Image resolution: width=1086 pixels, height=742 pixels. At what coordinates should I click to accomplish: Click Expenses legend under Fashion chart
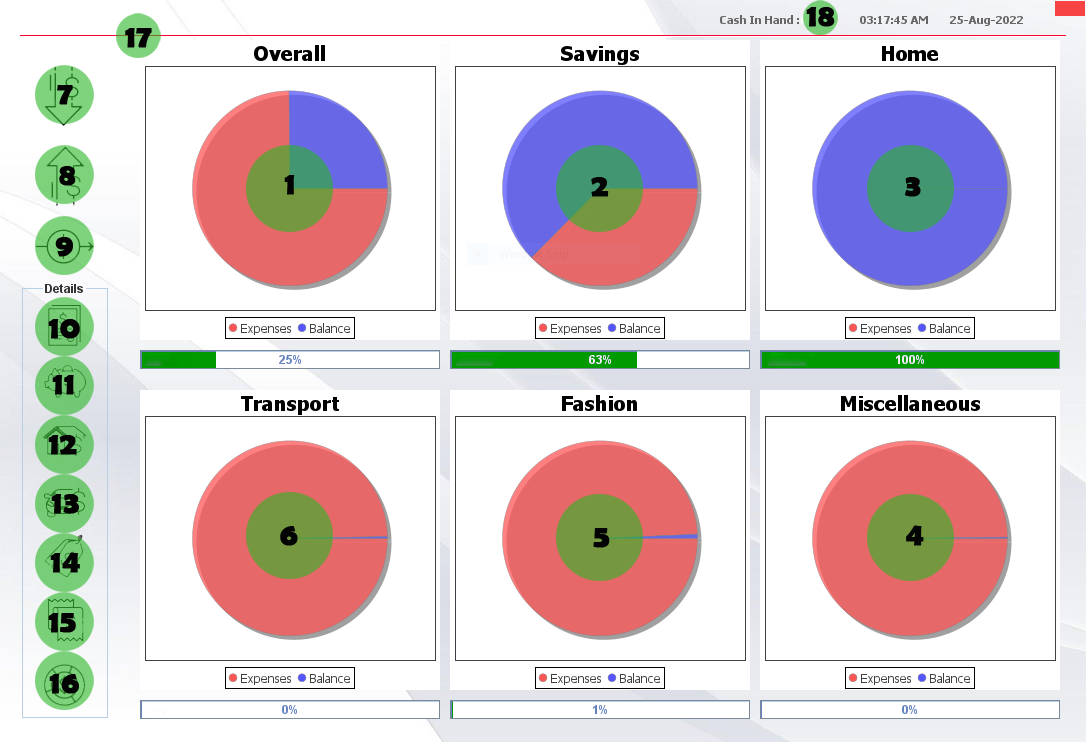[571, 678]
